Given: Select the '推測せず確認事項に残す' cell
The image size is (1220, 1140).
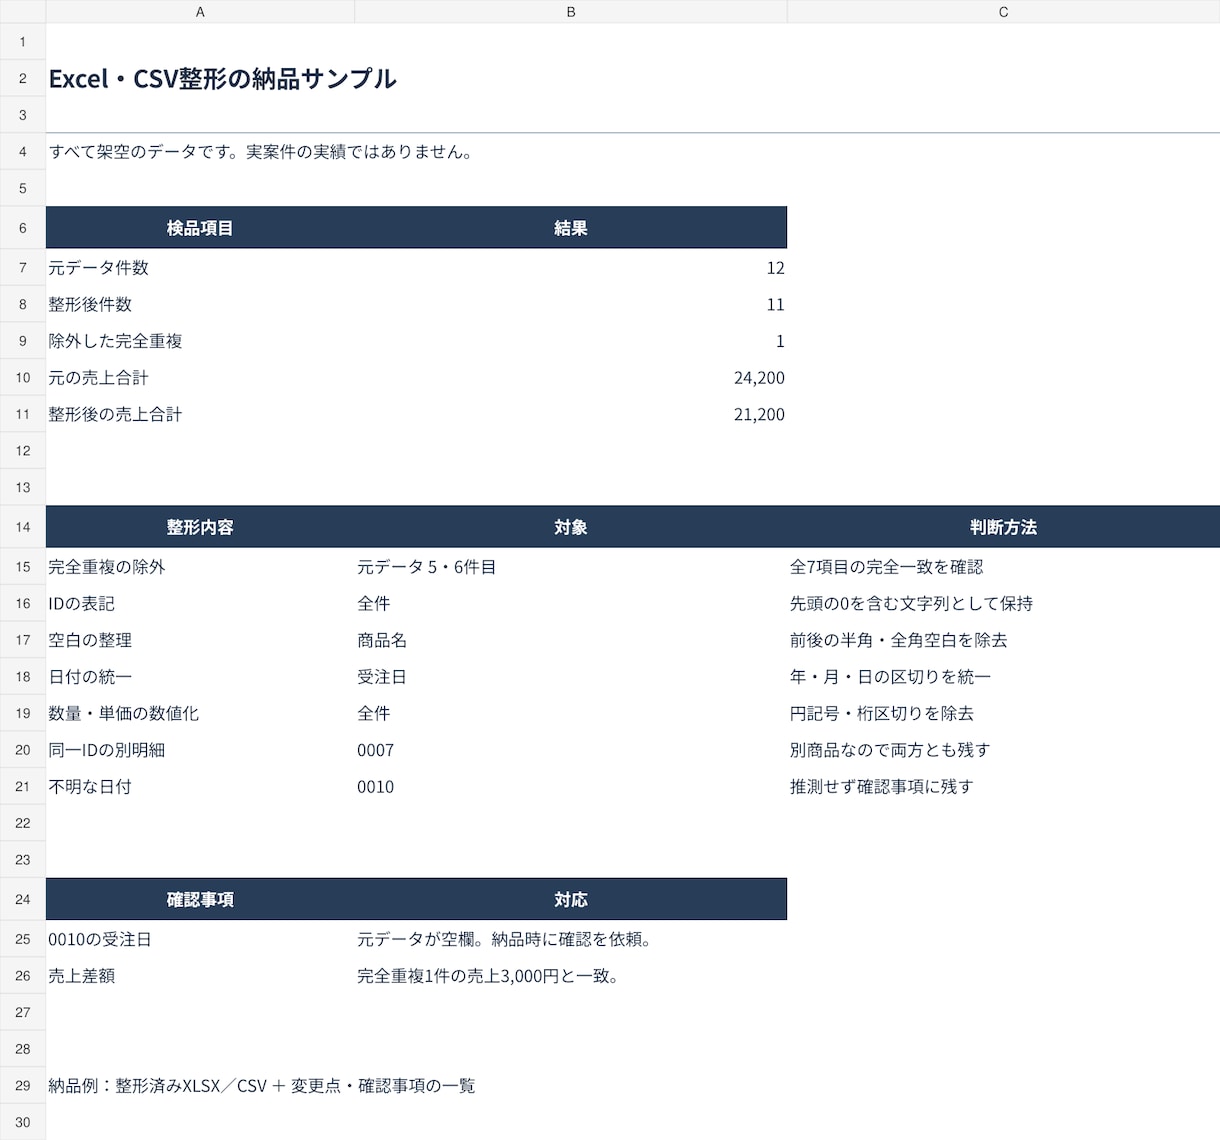Looking at the screenshot, I should point(1004,787).
